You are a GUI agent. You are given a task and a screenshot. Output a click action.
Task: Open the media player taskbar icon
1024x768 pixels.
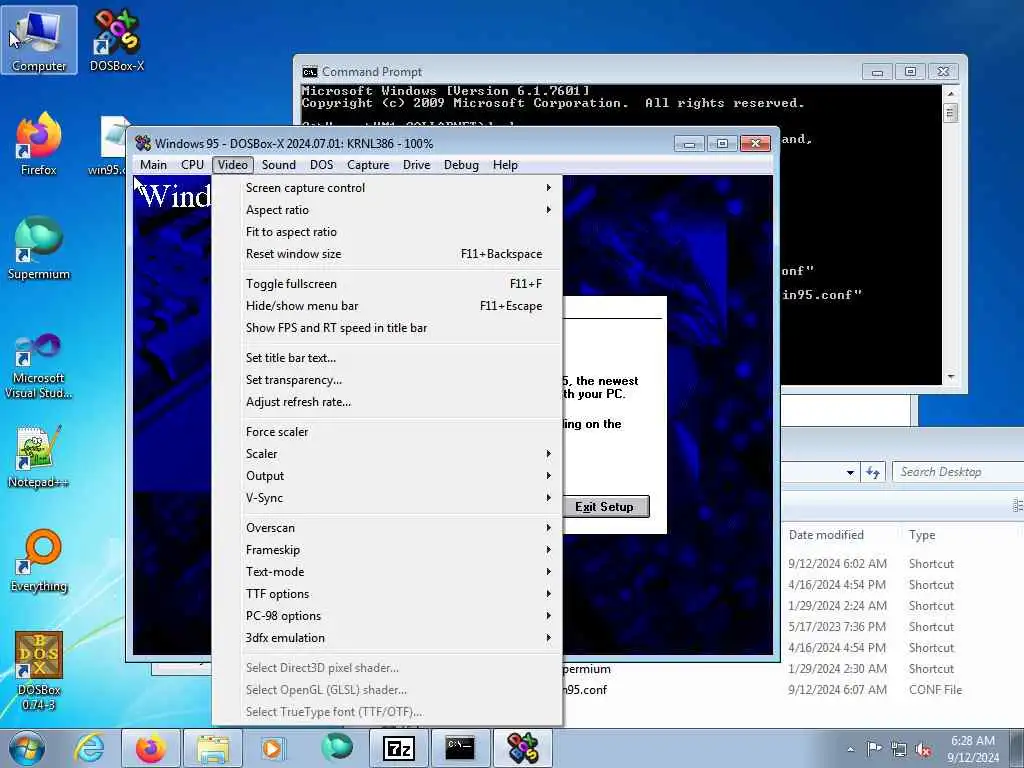coord(272,748)
